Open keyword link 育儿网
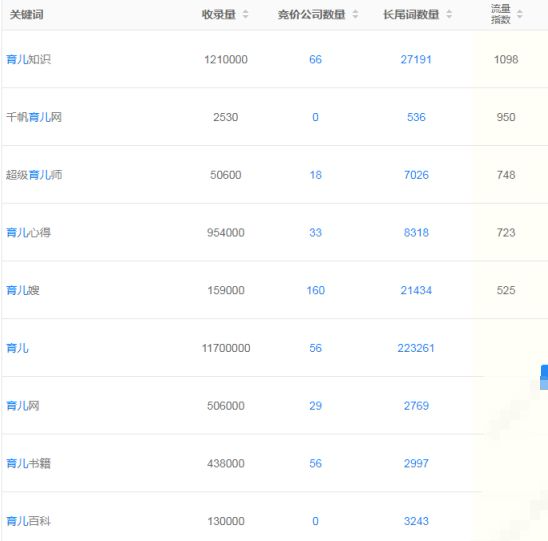The image size is (548, 541). 23,406
